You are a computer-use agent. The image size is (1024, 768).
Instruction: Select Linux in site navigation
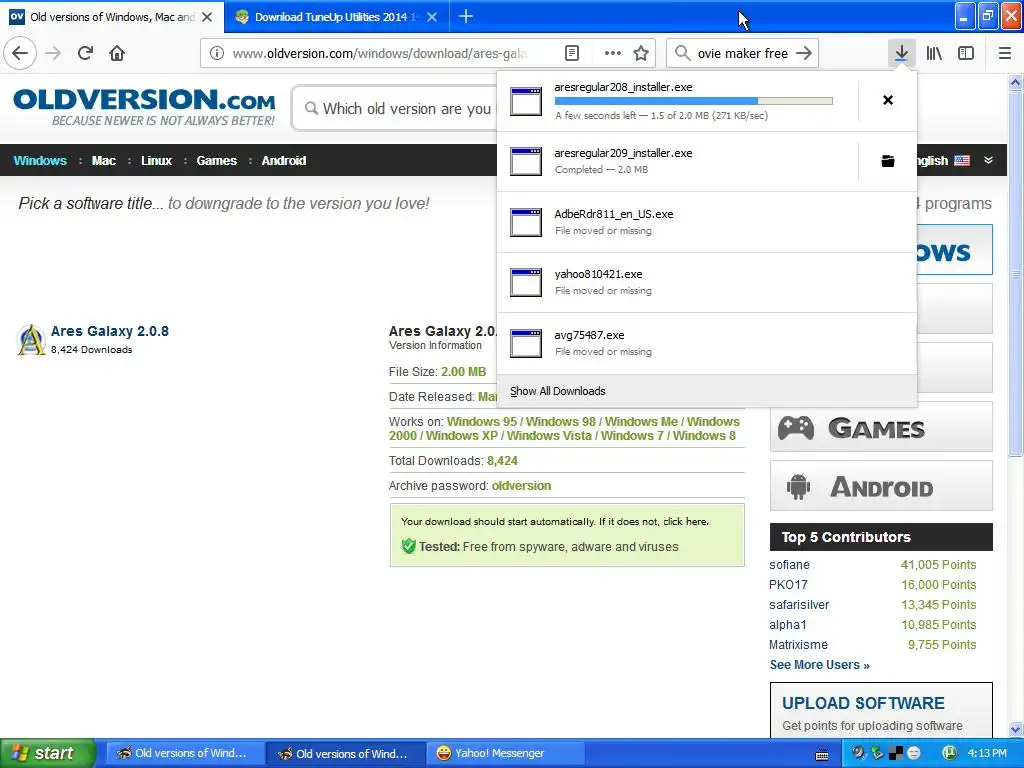click(x=156, y=160)
